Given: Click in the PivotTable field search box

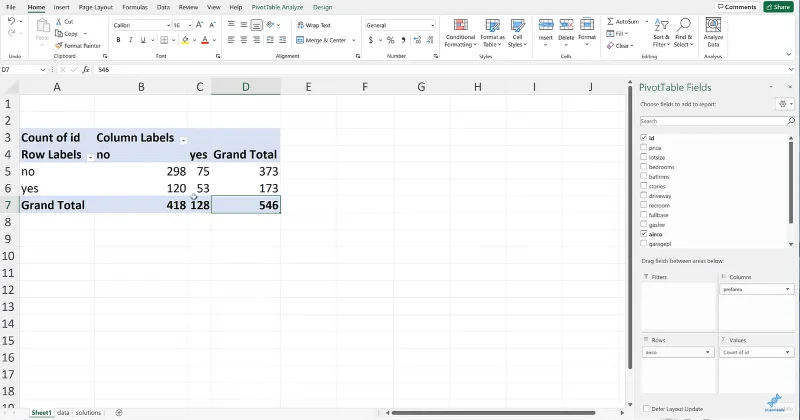Looking at the screenshot, I should point(714,121).
